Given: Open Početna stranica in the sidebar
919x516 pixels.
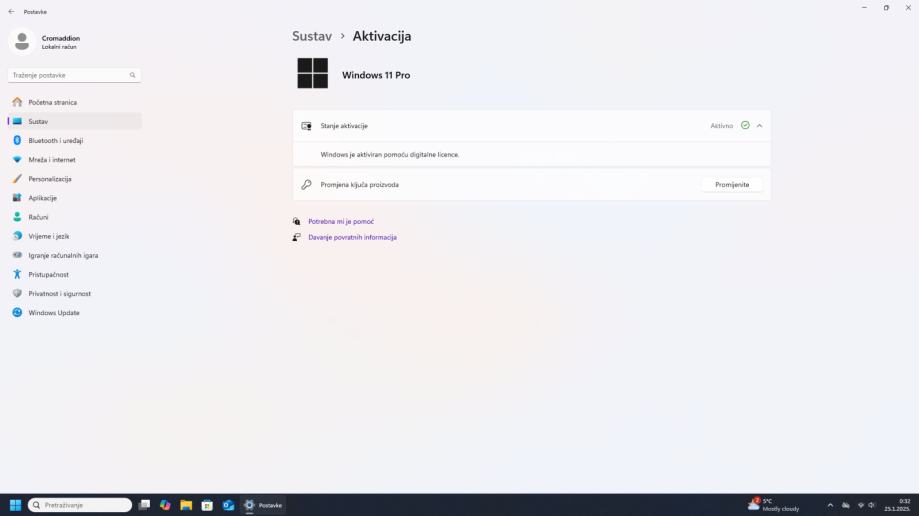Looking at the screenshot, I should 74,102.
